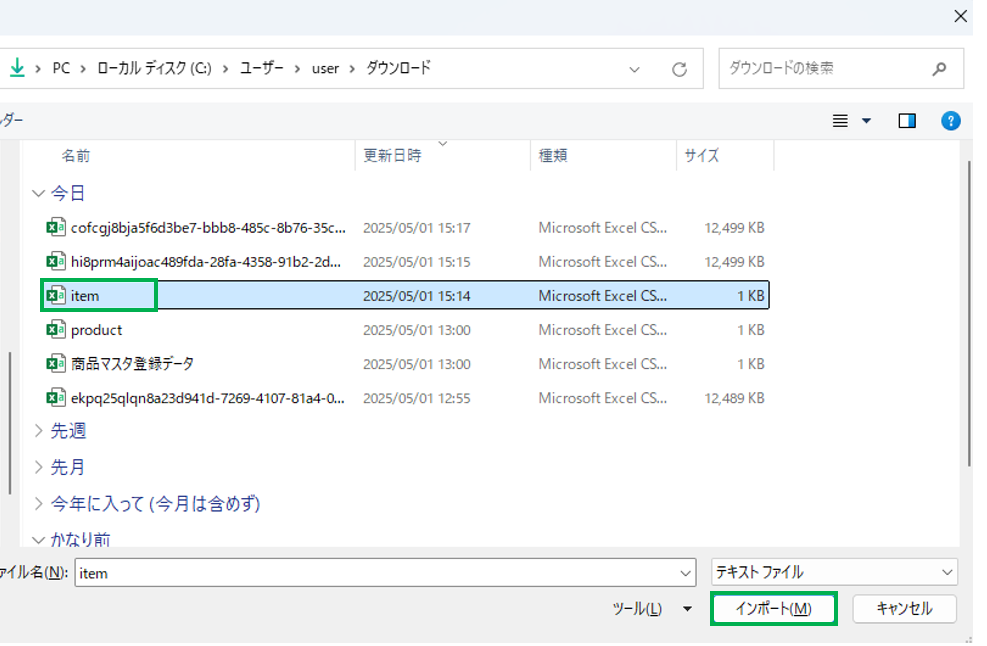The width and height of the screenshot is (987, 646).
Task: Open view options dropdown arrow
Action: point(866,120)
